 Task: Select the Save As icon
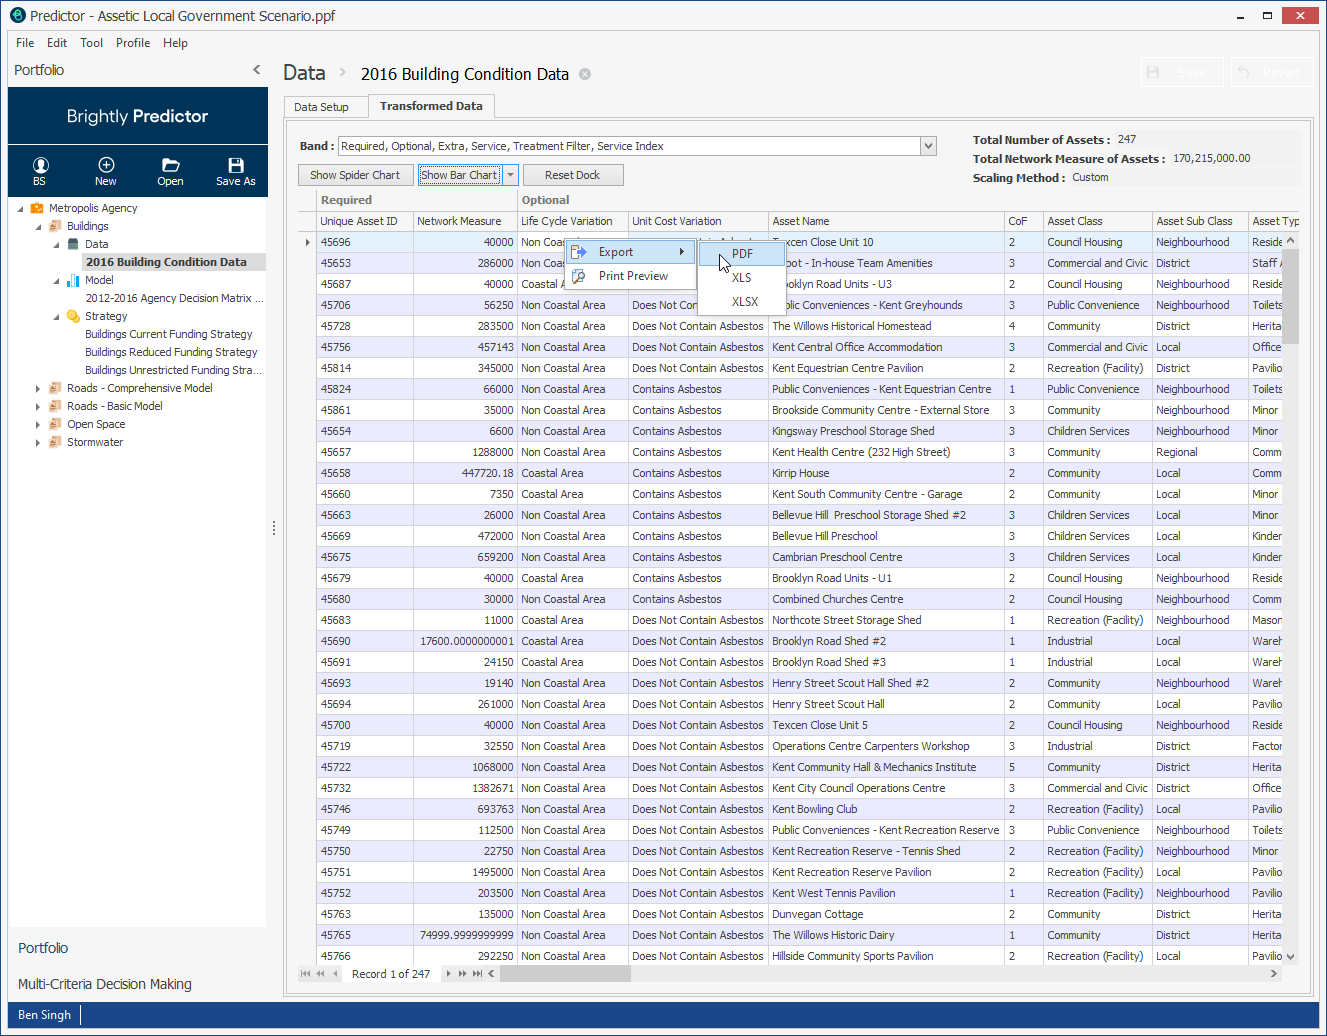coord(235,170)
